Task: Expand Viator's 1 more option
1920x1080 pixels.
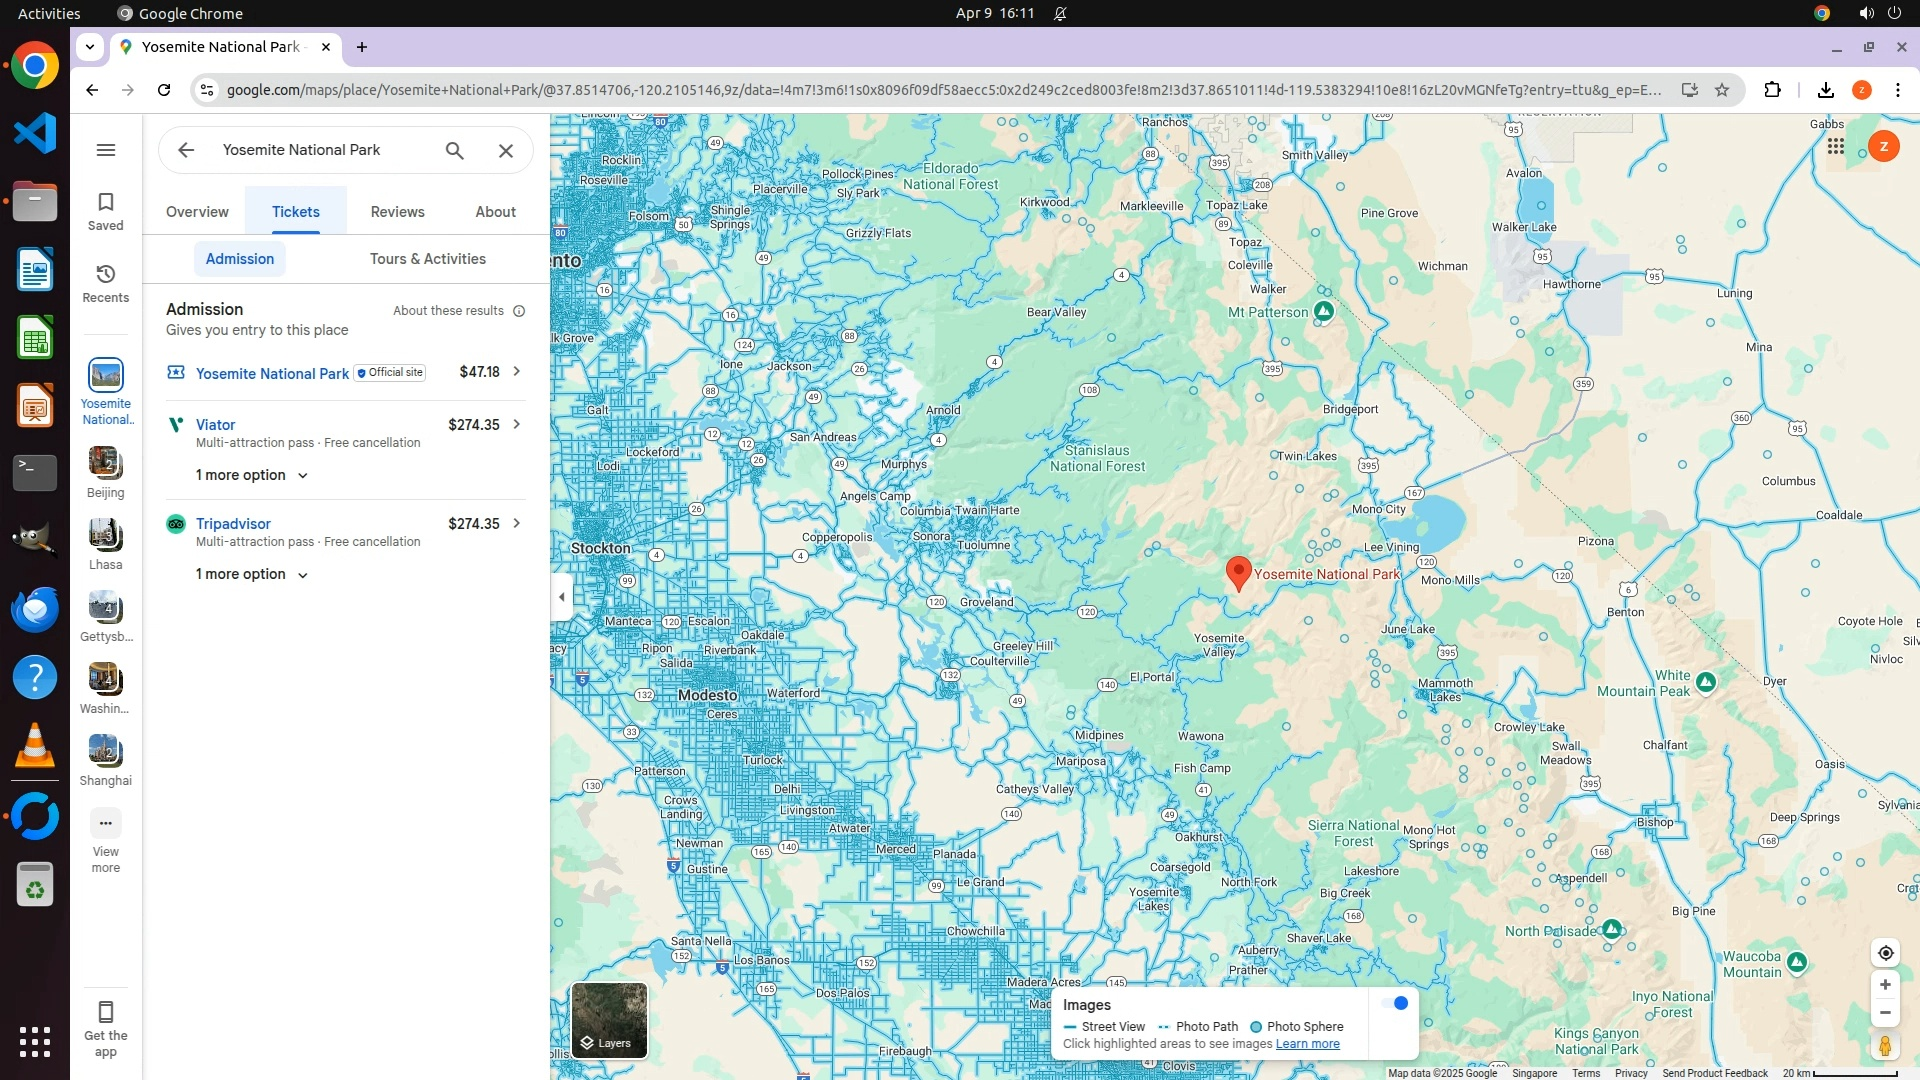Action: (251, 475)
